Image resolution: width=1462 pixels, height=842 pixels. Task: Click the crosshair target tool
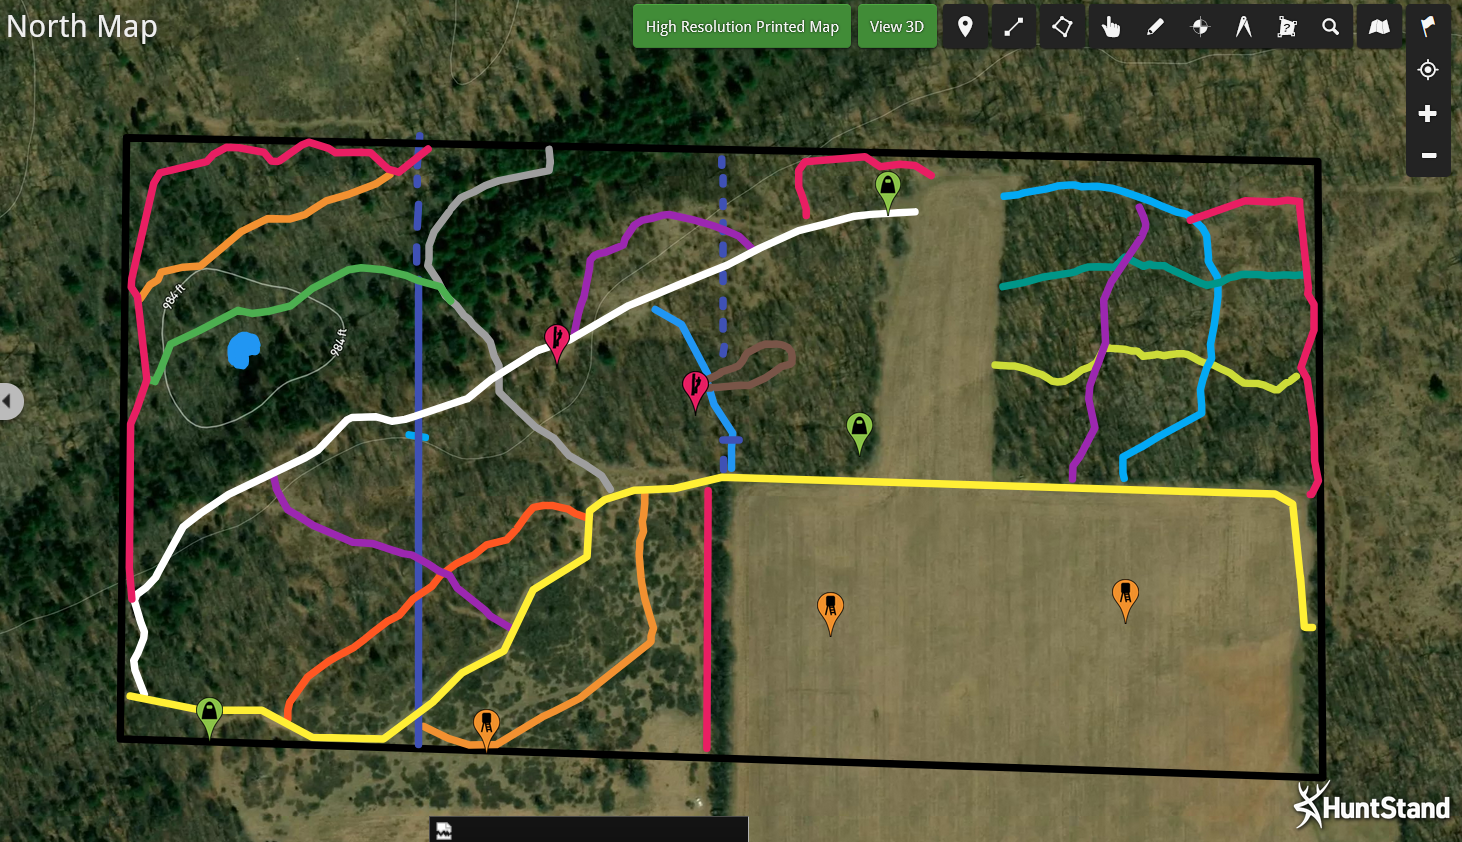1200,27
